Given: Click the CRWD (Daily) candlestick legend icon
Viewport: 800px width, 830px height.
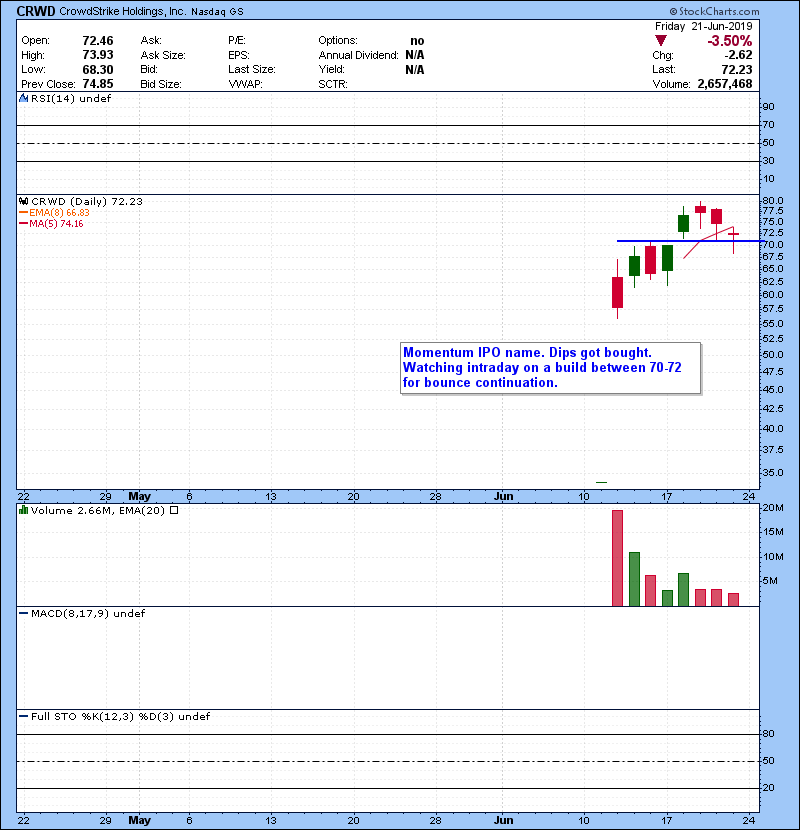Looking at the screenshot, I should [23, 201].
